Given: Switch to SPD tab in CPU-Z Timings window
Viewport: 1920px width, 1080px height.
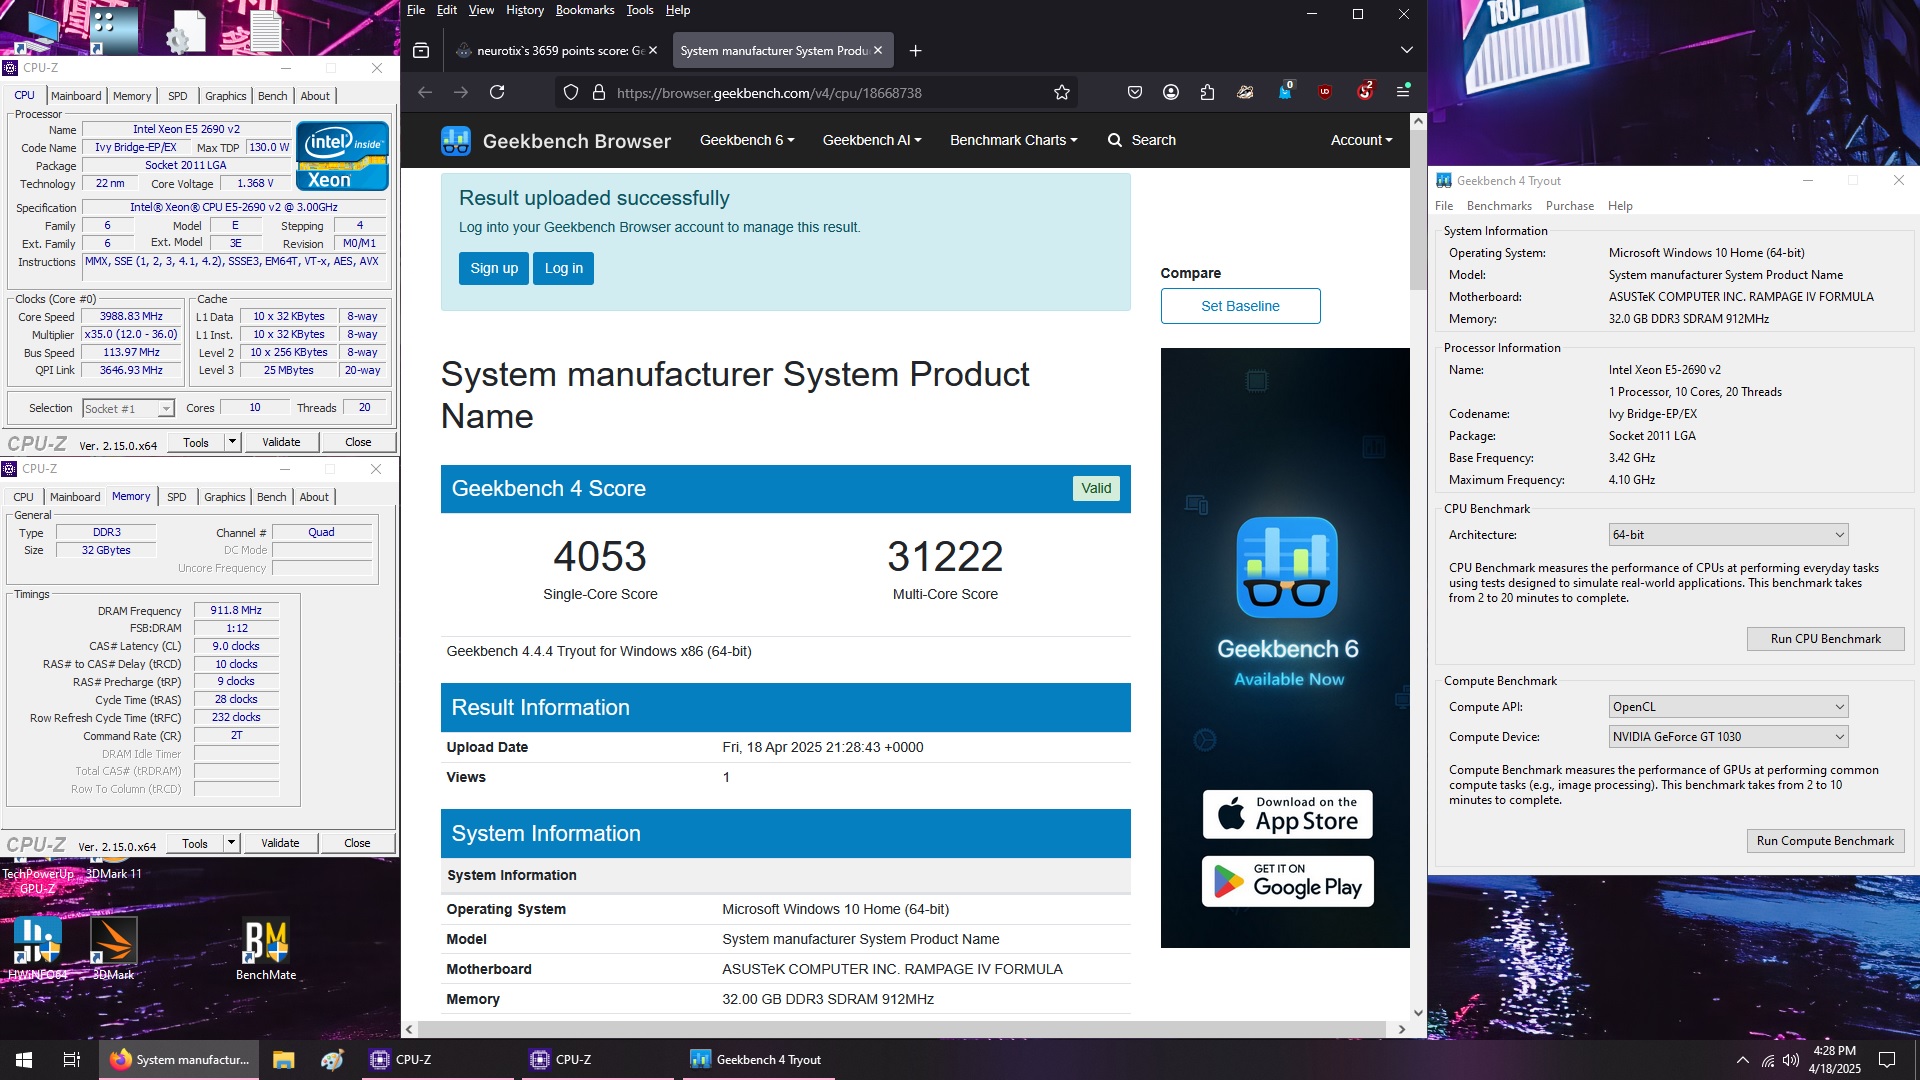Looking at the screenshot, I should [177, 497].
